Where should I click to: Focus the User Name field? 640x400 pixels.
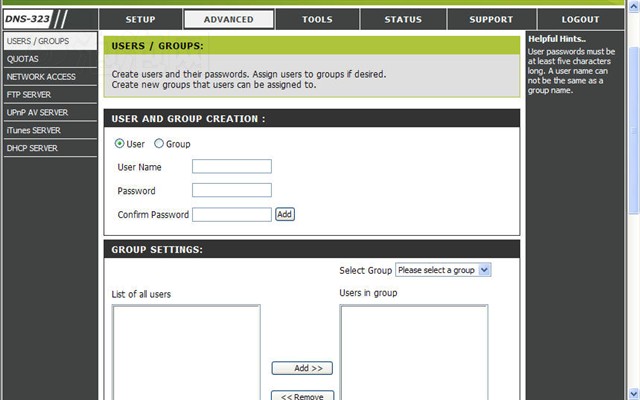point(231,166)
